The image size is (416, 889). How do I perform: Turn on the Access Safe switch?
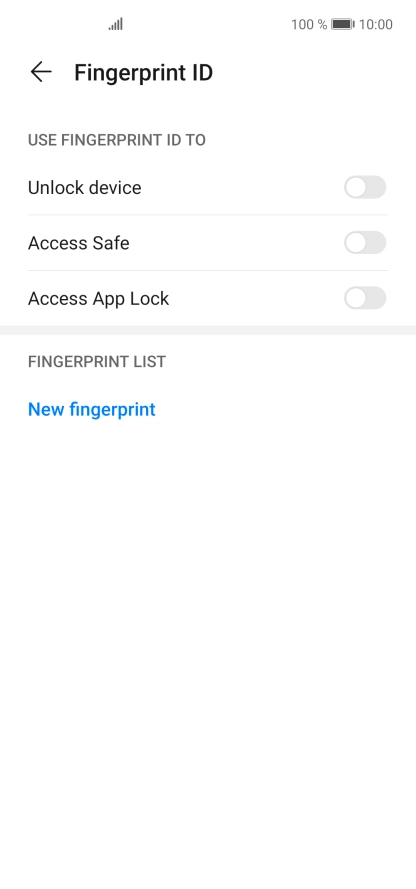365,243
